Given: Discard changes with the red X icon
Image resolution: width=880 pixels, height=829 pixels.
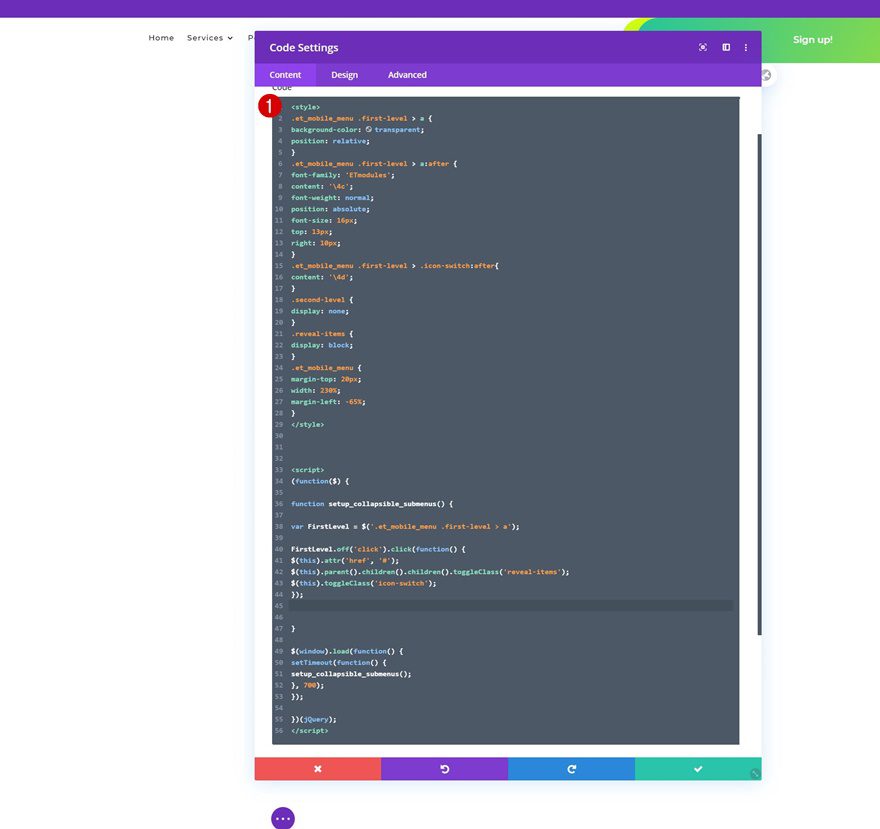Looking at the screenshot, I should click(317, 768).
